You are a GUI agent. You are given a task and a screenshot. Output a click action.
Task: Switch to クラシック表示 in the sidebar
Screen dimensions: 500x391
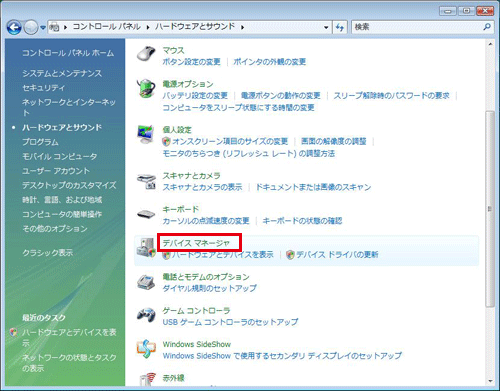[x=48, y=253]
